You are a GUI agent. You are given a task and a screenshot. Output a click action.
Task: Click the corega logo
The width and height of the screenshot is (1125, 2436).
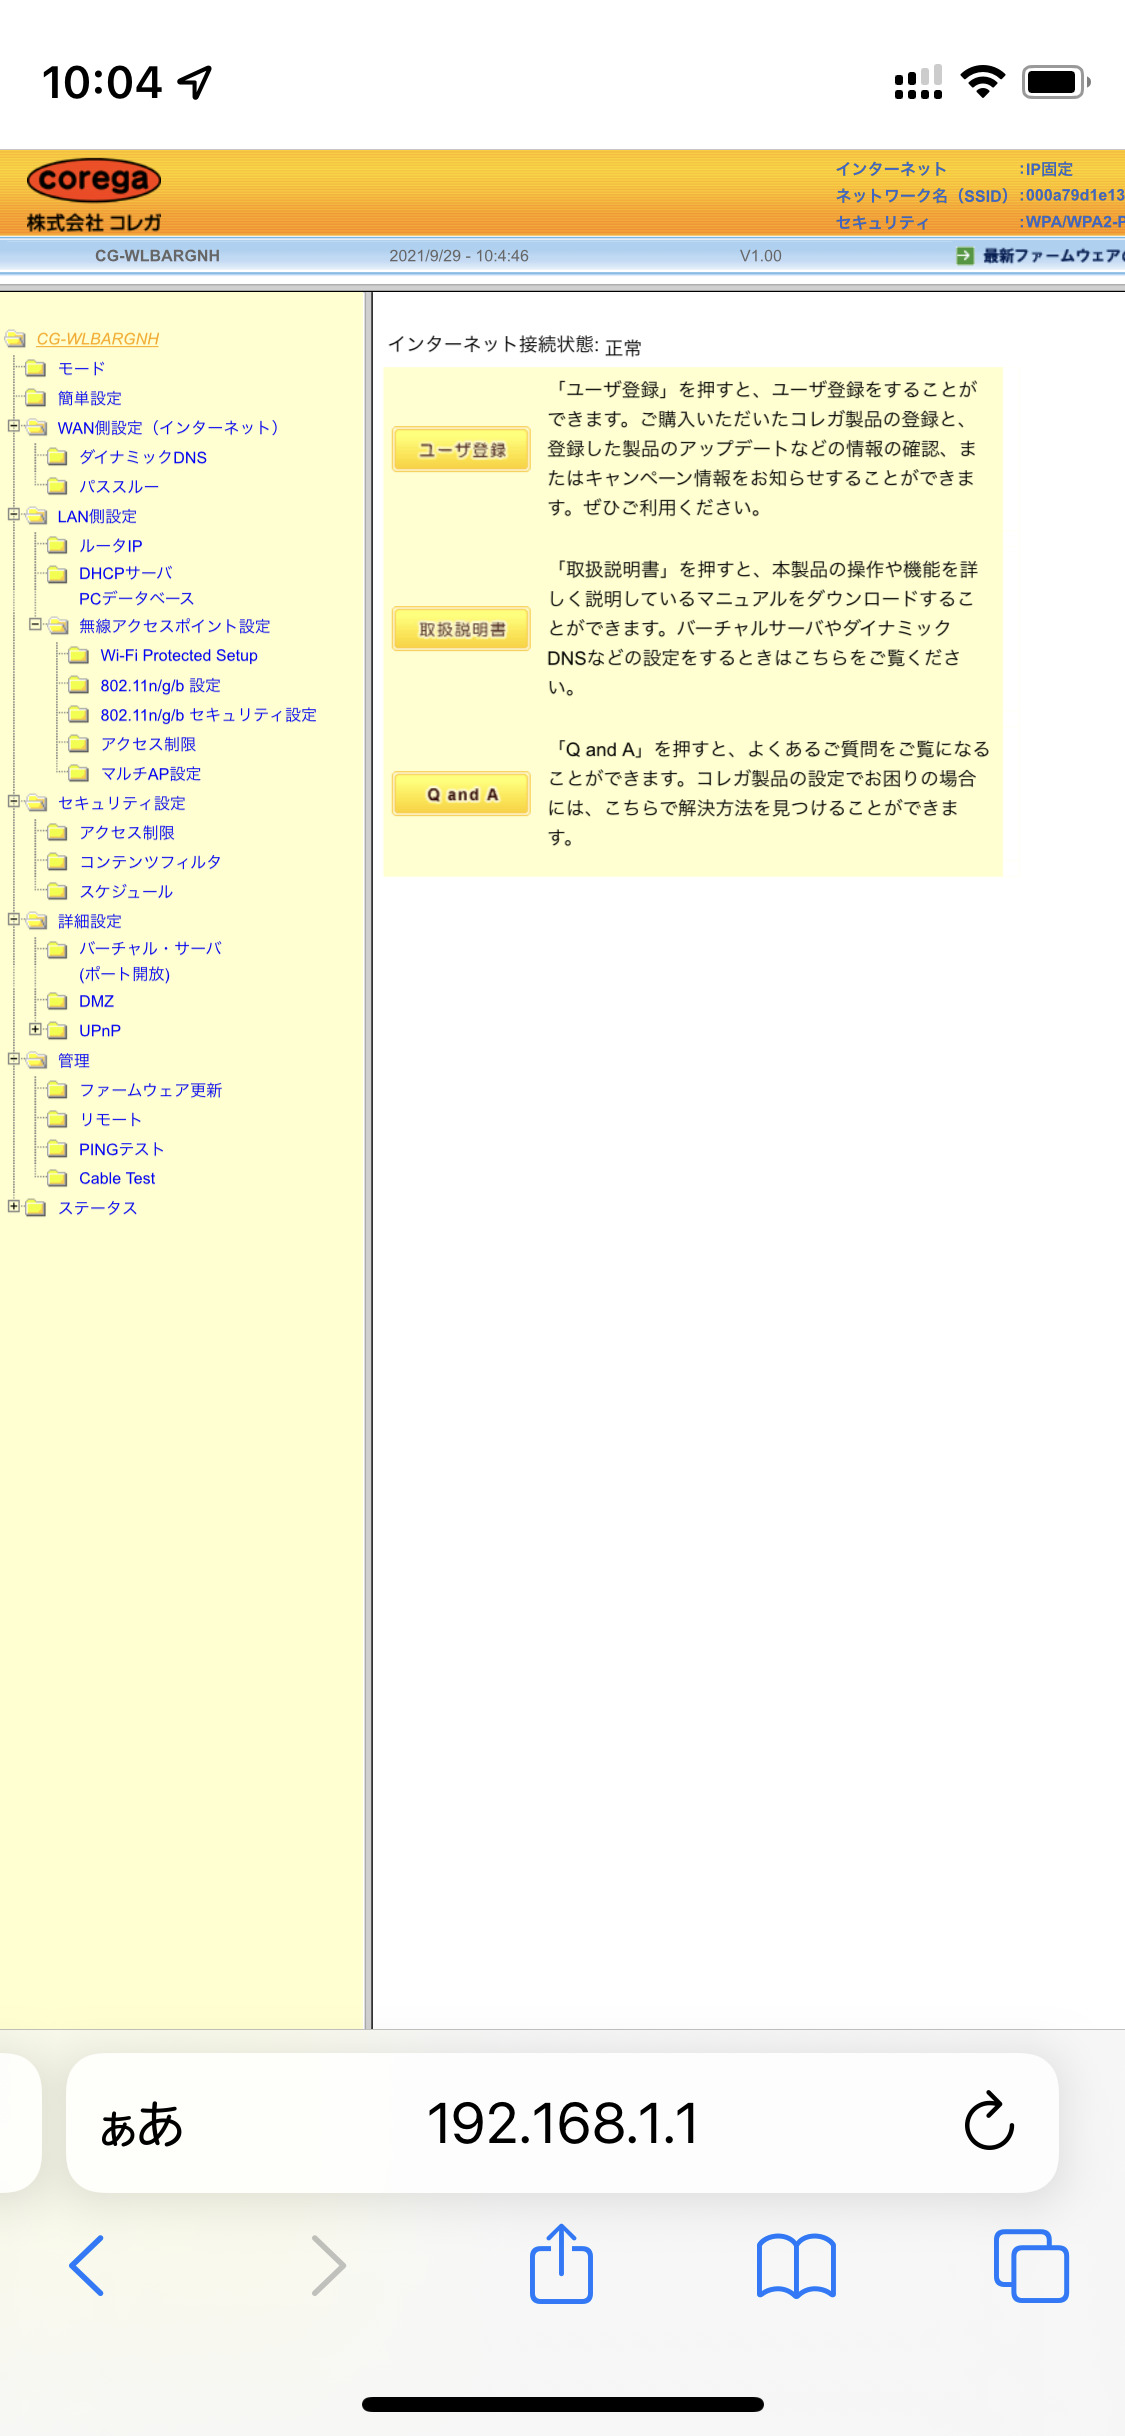pos(94,181)
